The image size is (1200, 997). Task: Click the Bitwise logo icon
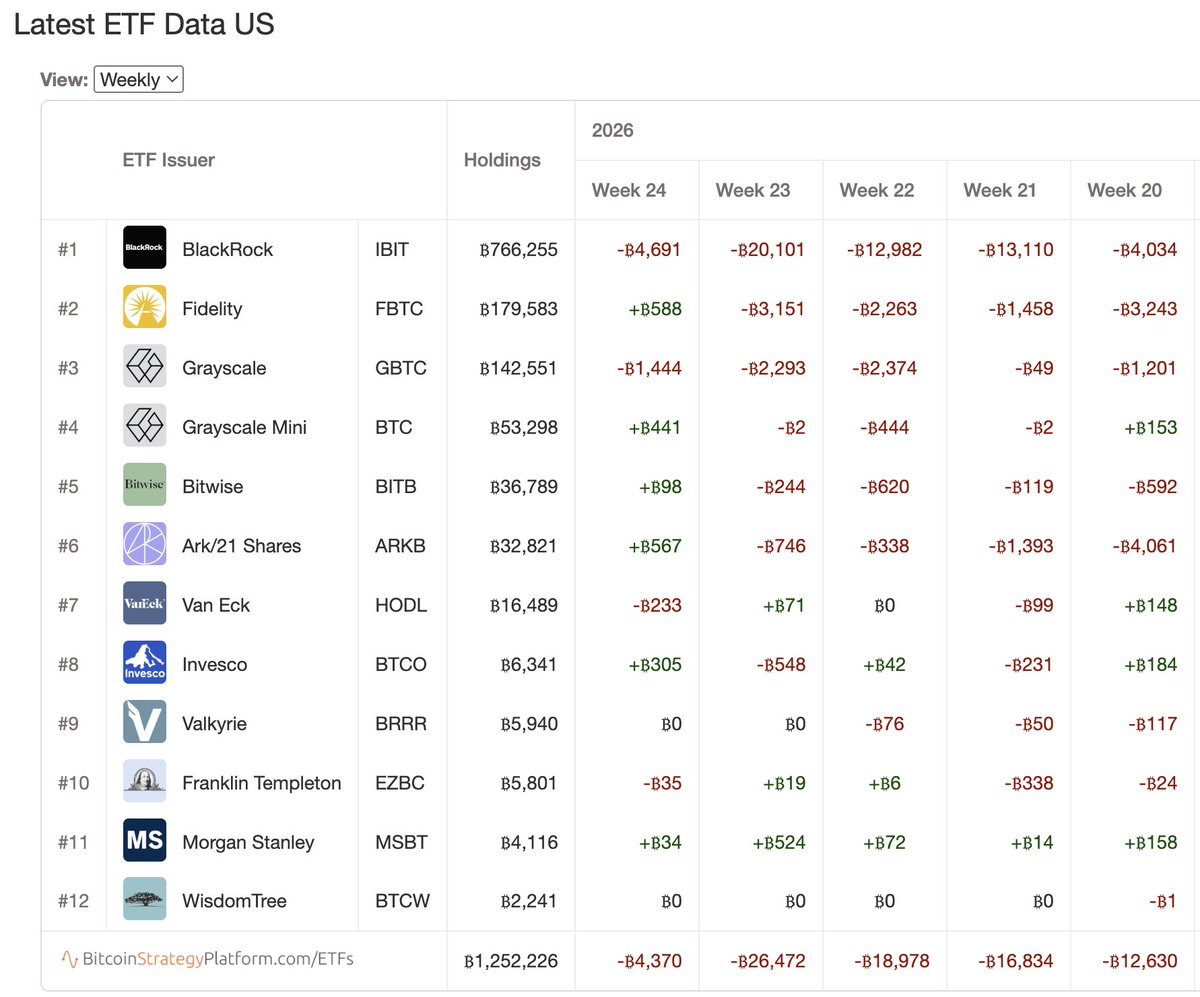point(145,486)
